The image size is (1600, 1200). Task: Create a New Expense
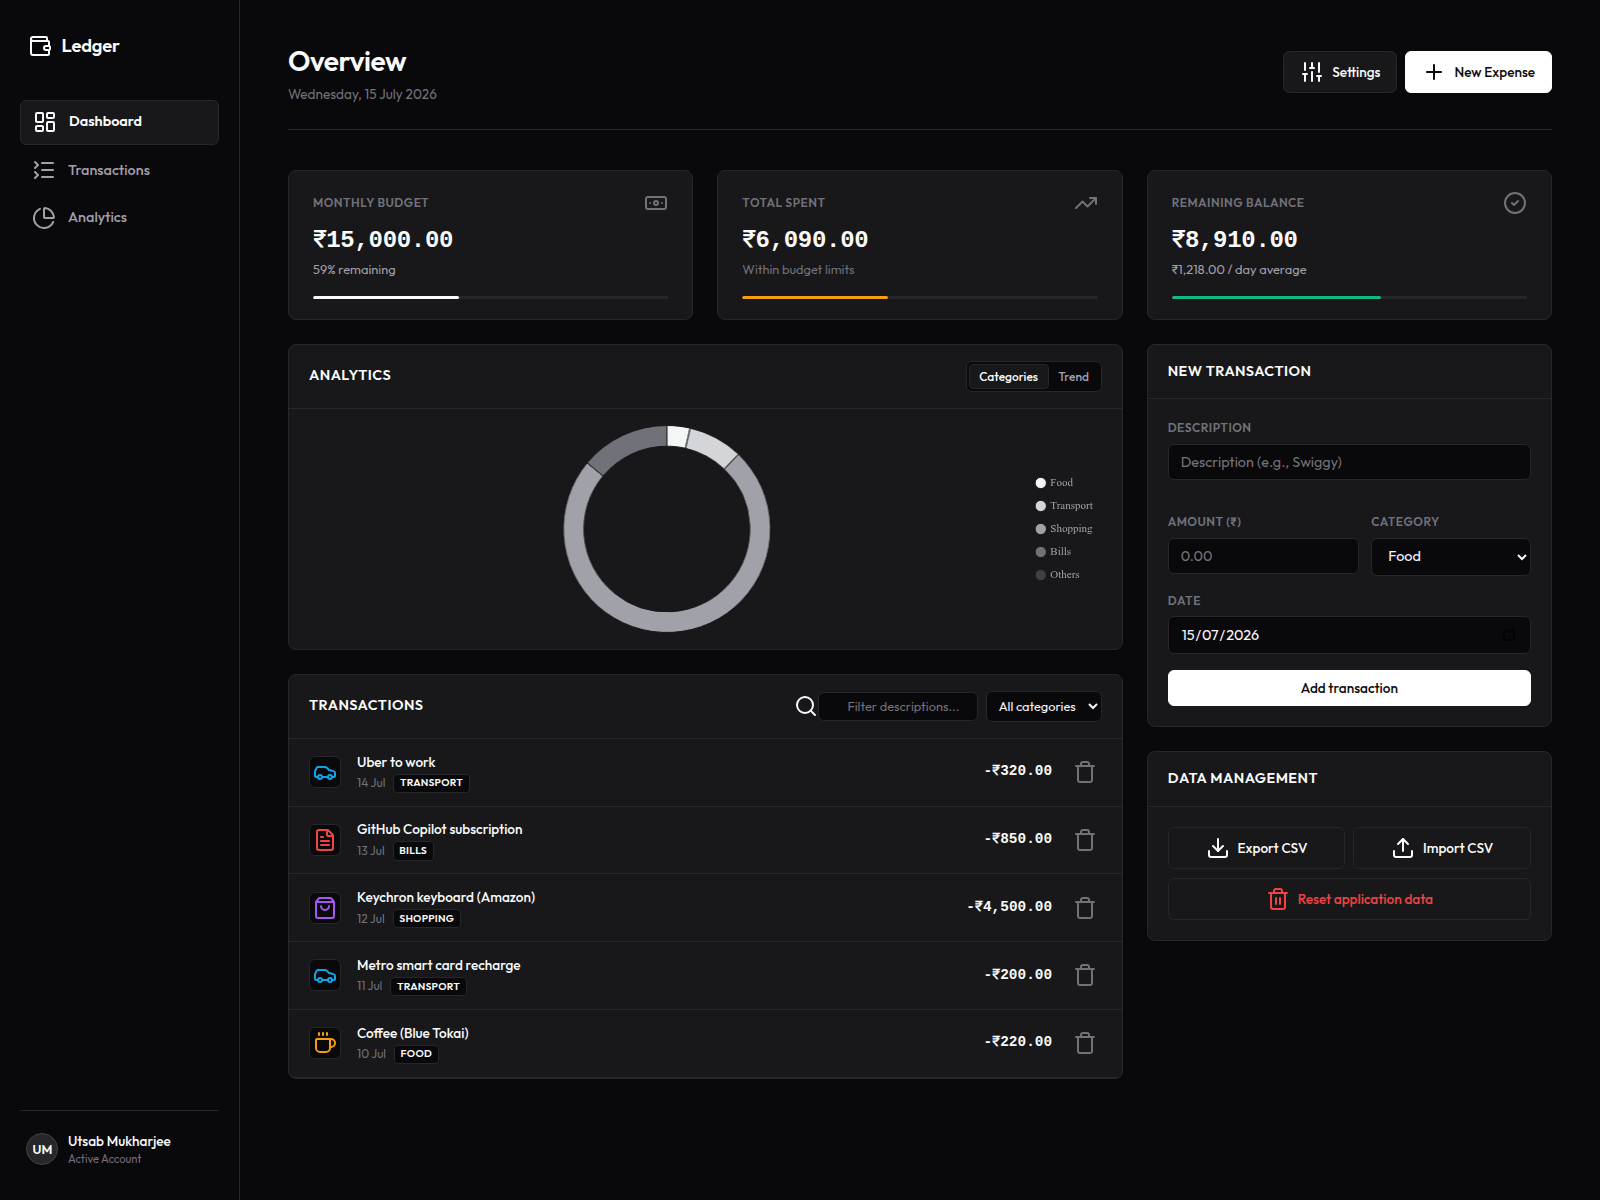[1478, 72]
